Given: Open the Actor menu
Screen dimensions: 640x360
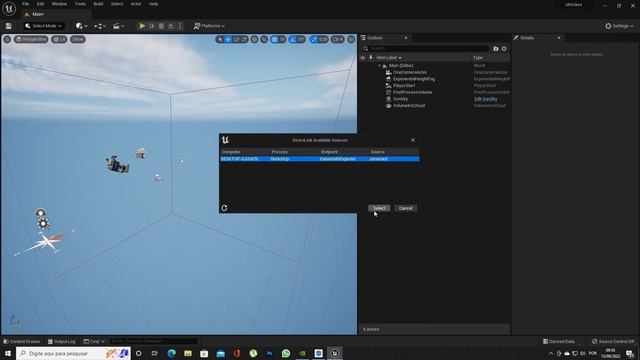Looking at the screenshot, I should (x=136, y=4).
